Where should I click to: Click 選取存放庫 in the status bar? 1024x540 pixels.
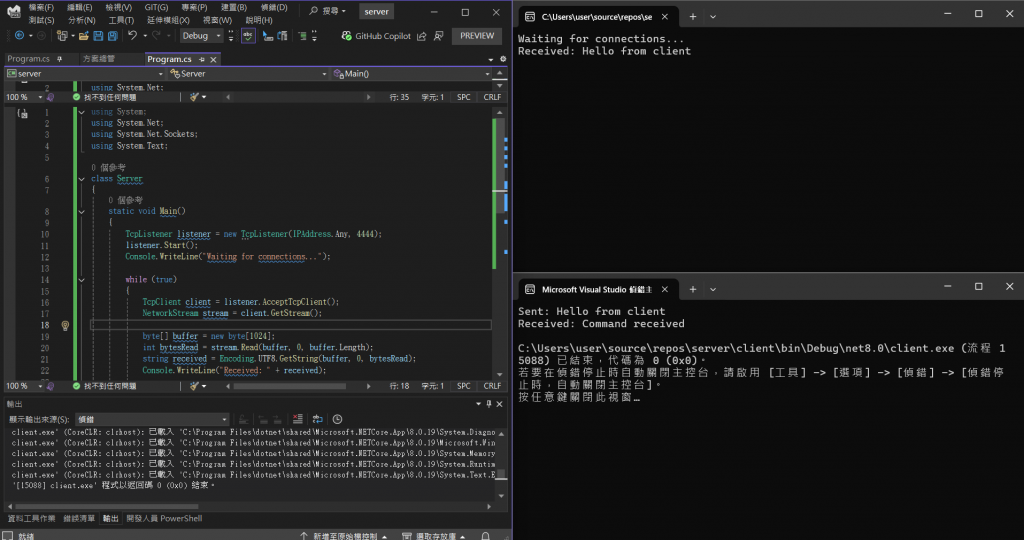click(x=434, y=536)
